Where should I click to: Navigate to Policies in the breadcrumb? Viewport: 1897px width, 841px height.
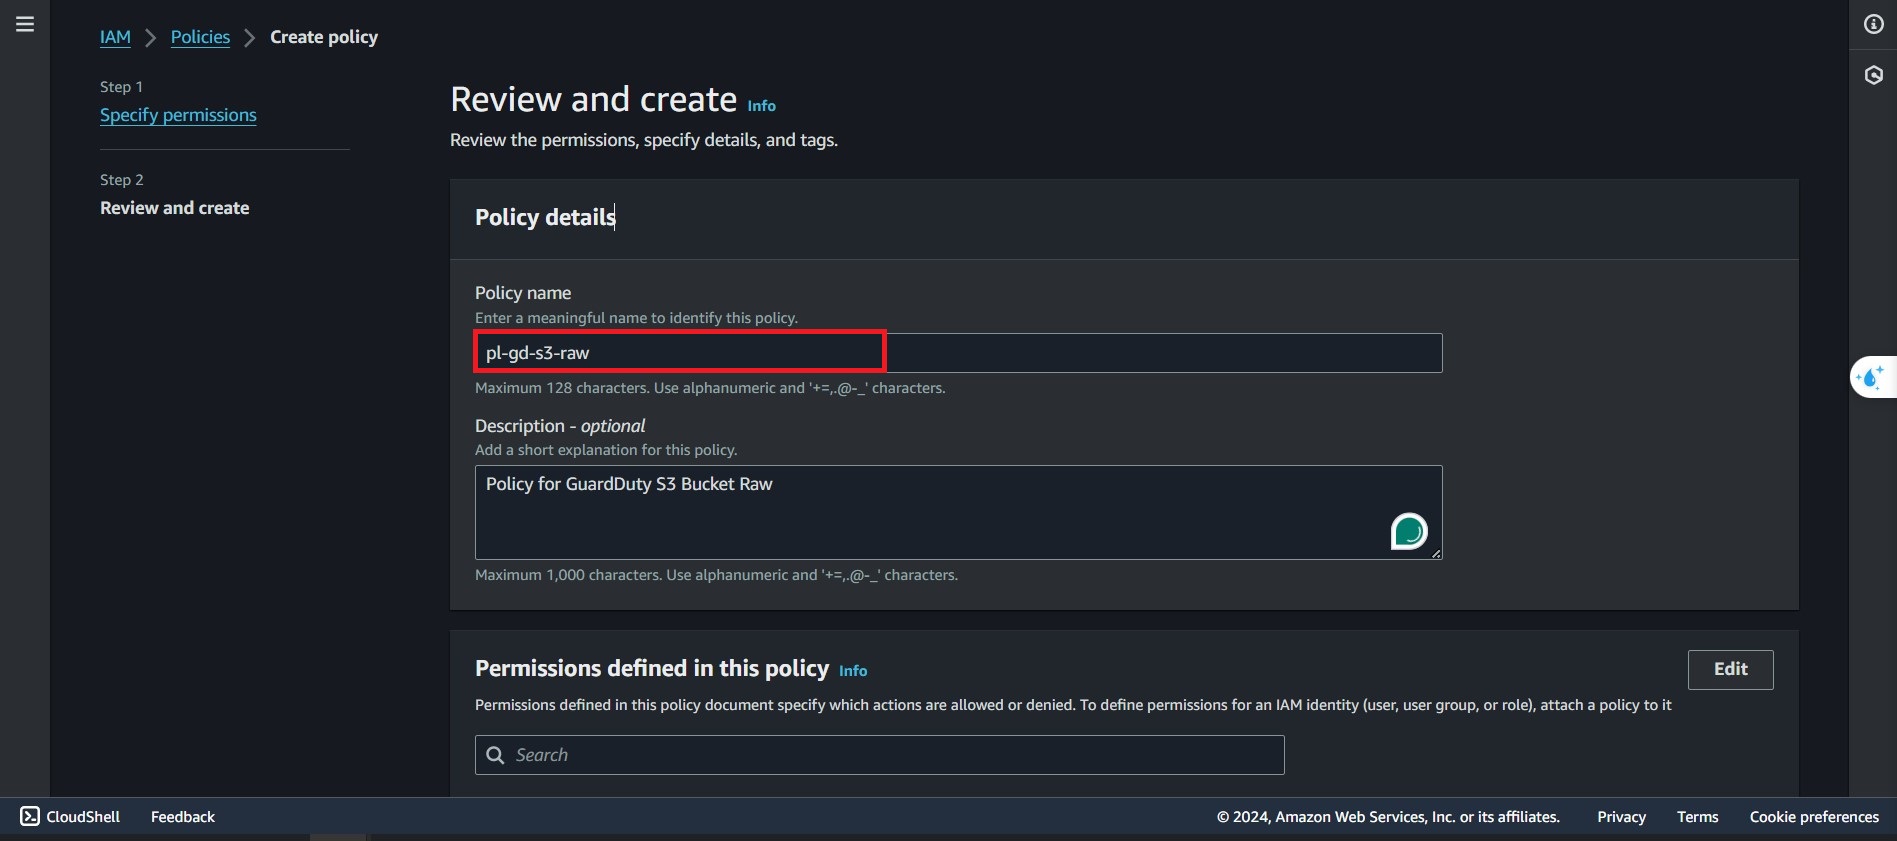[200, 37]
